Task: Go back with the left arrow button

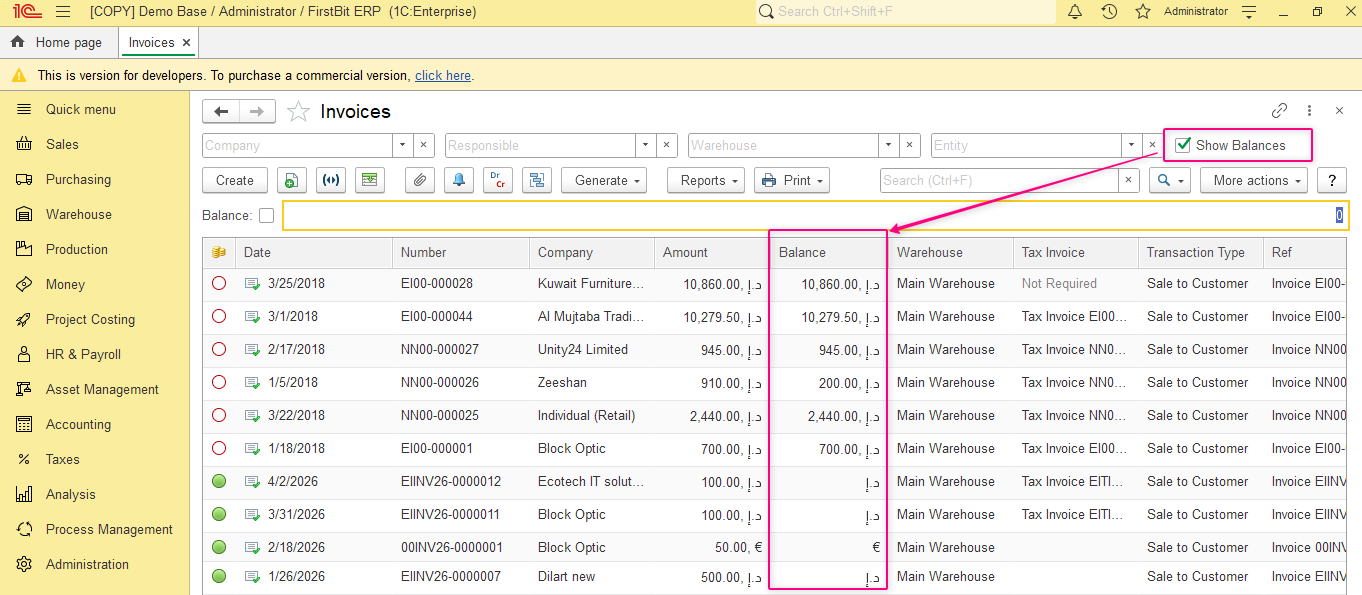Action: pos(221,111)
